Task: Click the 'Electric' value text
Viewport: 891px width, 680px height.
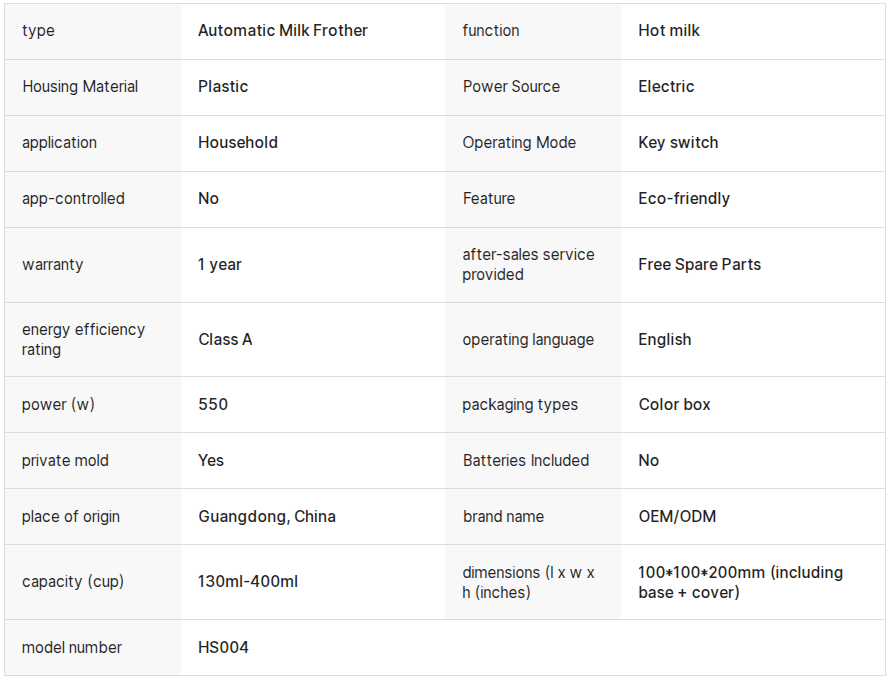Action: pyautogui.click(x=666, y=87)
